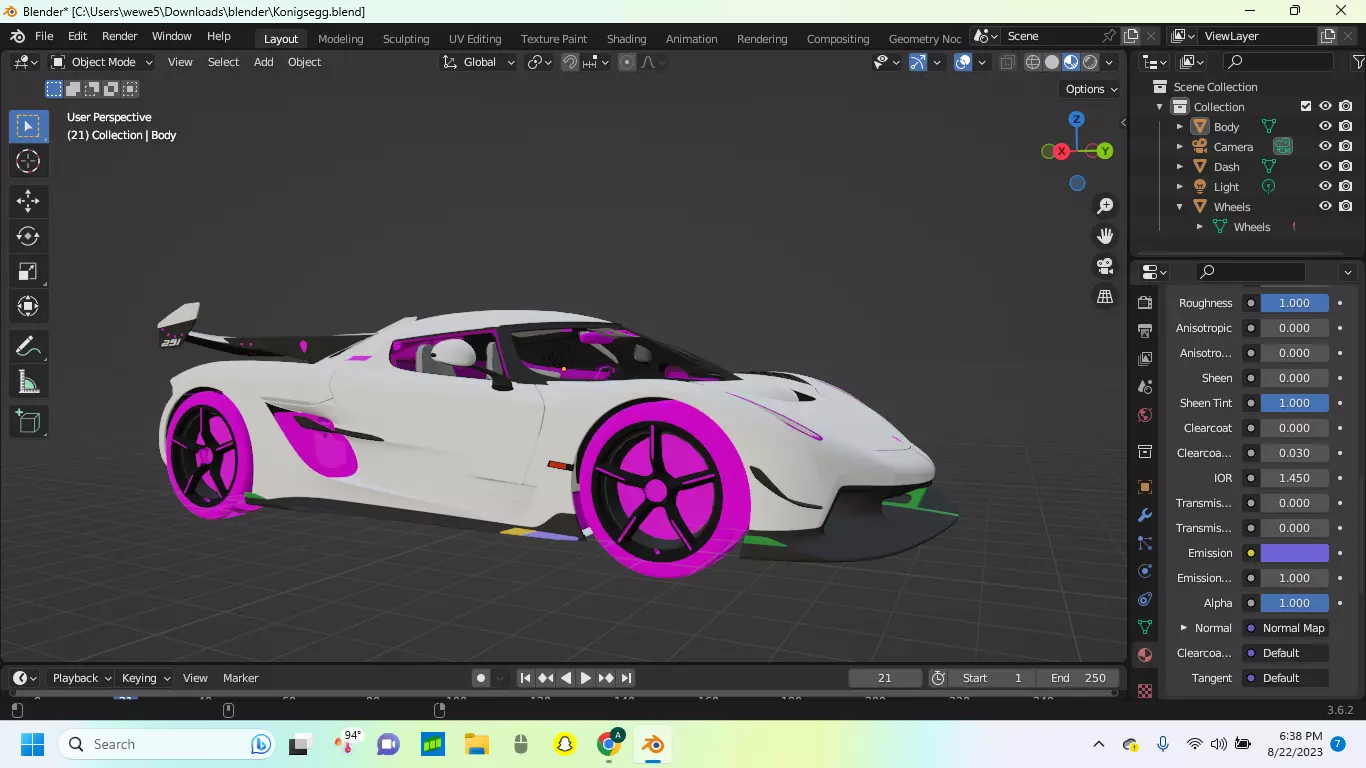This screenshot has height=768, width=1366.
Task: Hide the Light object via eye icon
Action: [1325, 186]
